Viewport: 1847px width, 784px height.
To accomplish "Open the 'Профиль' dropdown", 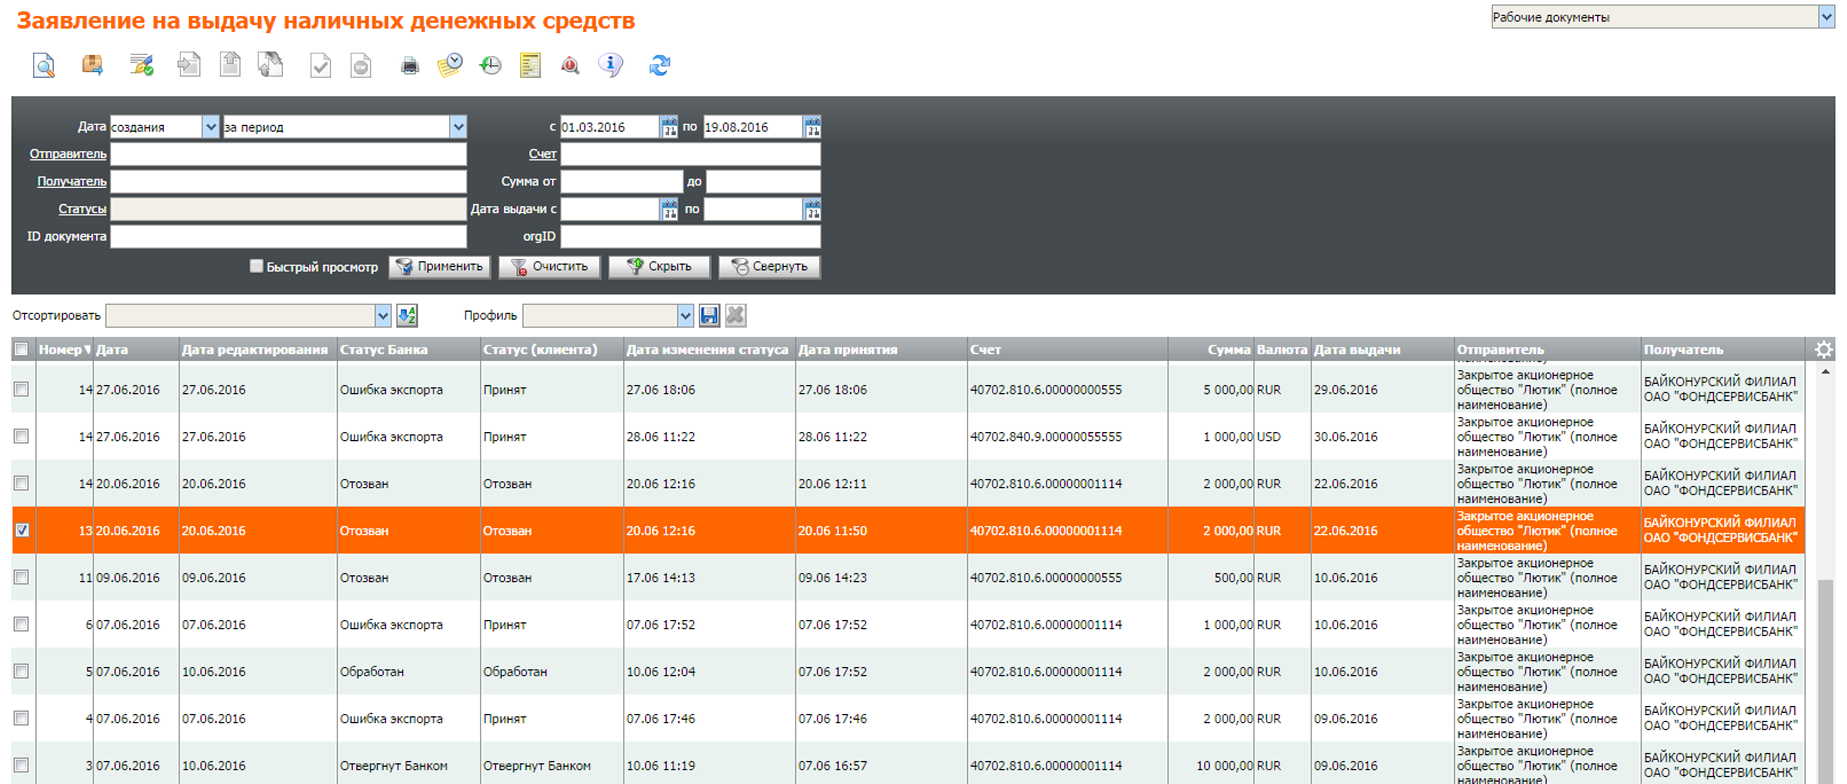I will (685, 316).
